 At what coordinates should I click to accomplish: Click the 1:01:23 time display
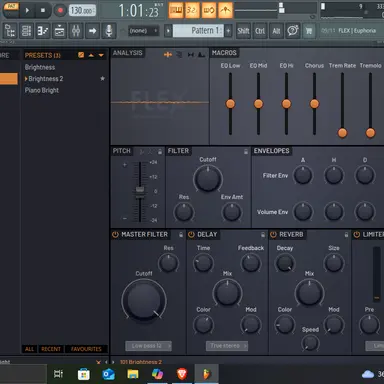(139, 11)
